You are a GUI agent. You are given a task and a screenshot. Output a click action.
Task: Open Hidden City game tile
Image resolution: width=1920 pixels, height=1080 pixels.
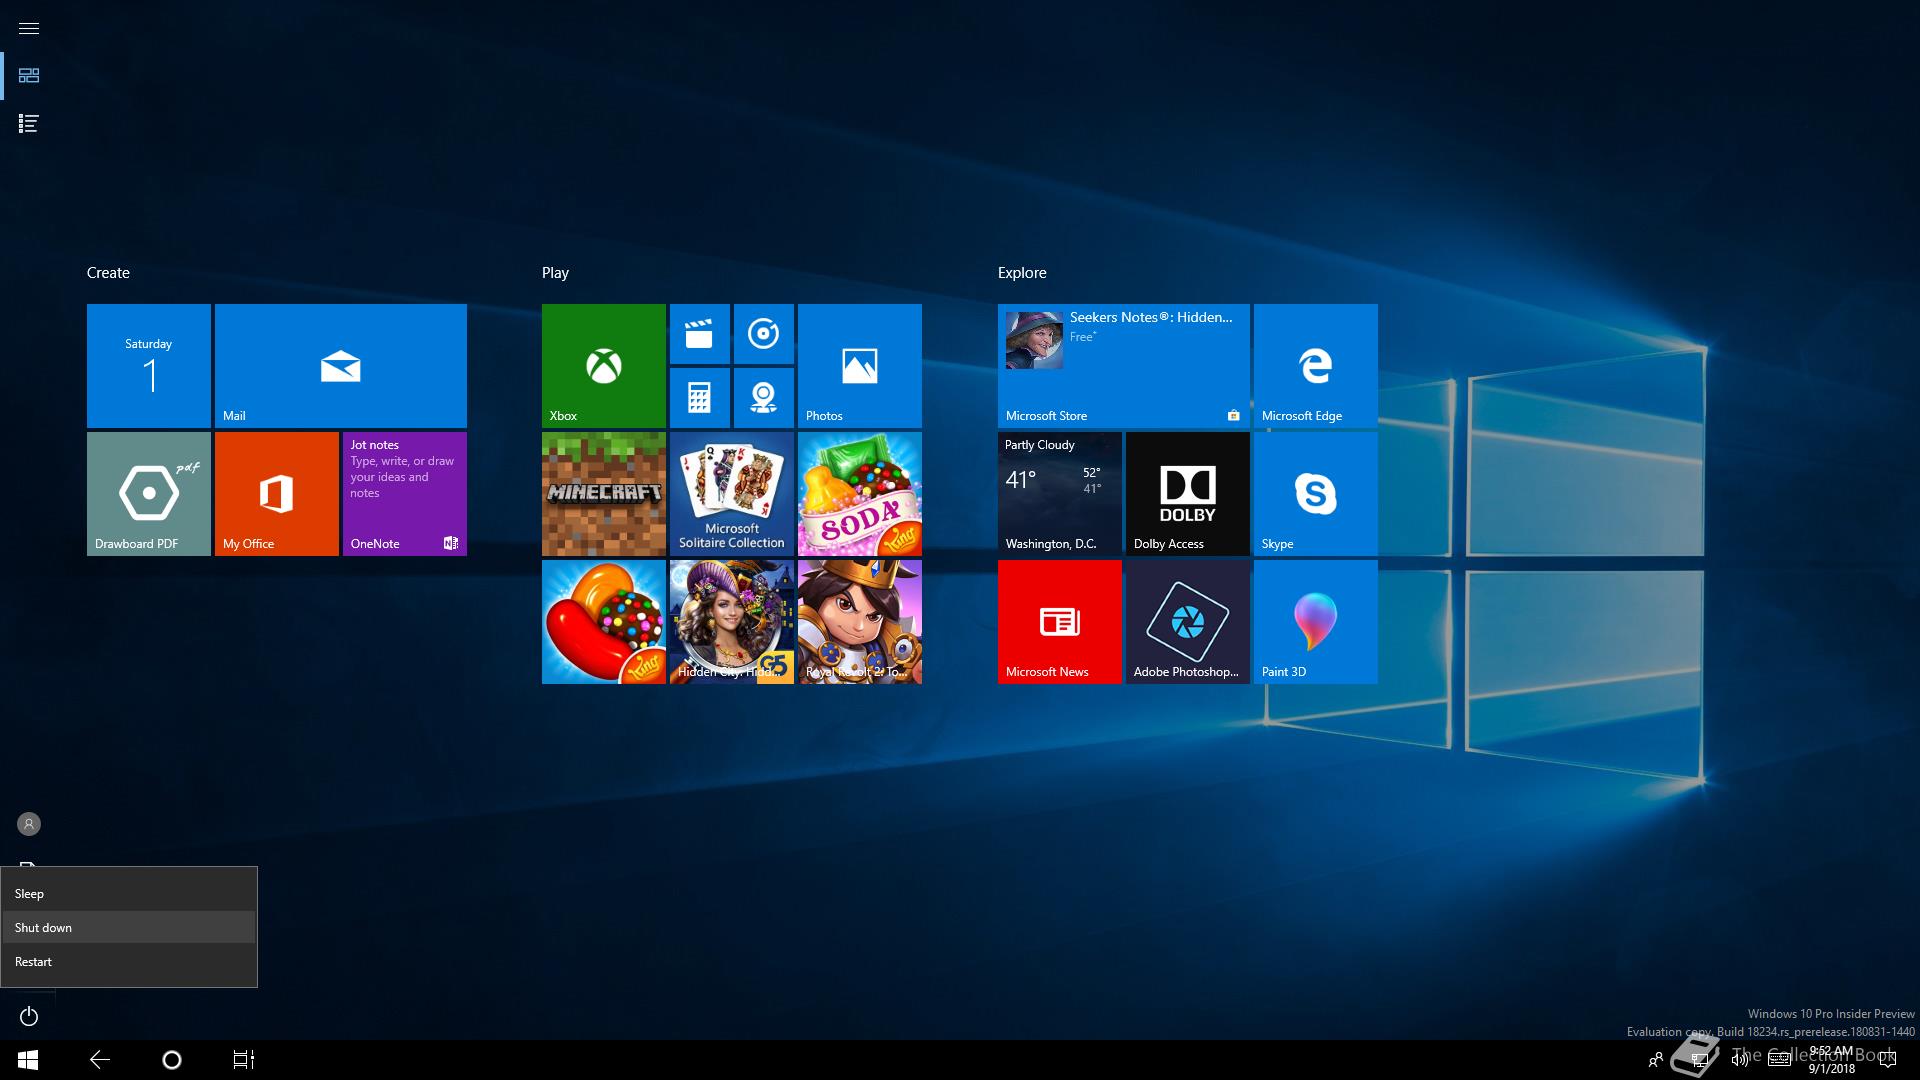tap(732, 622)
